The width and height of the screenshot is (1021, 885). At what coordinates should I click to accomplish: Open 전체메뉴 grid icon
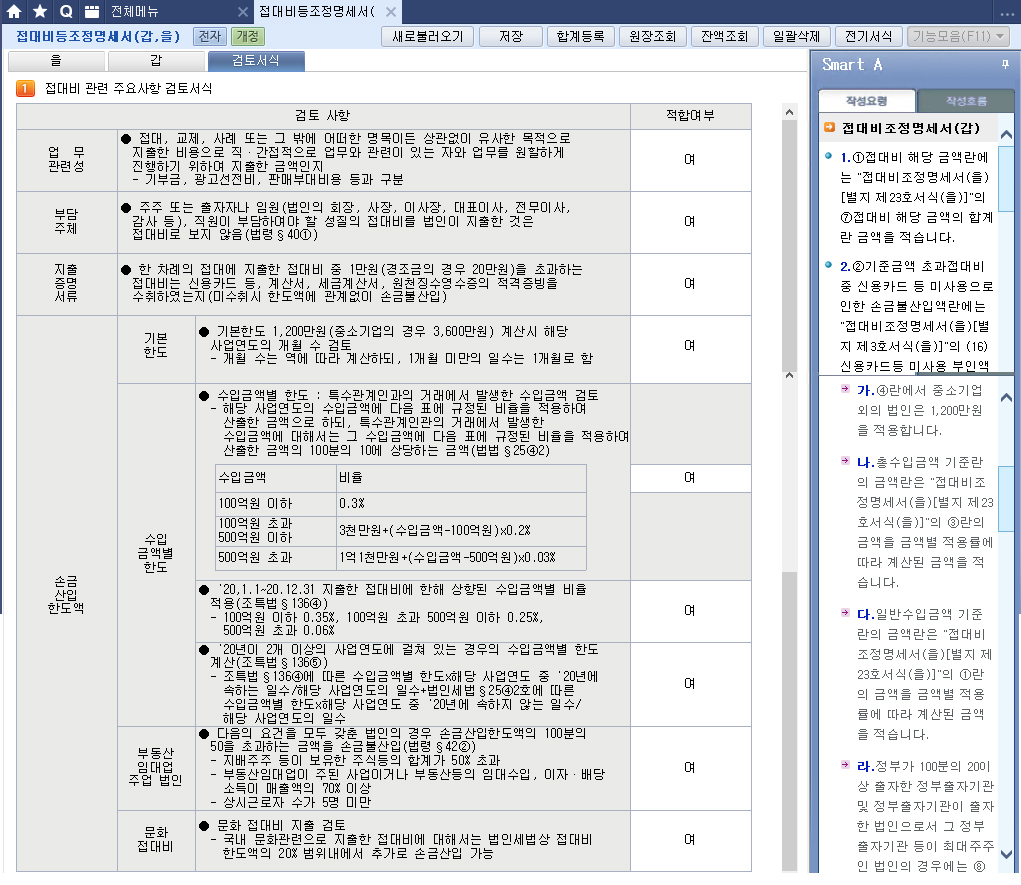coord(92,11)
